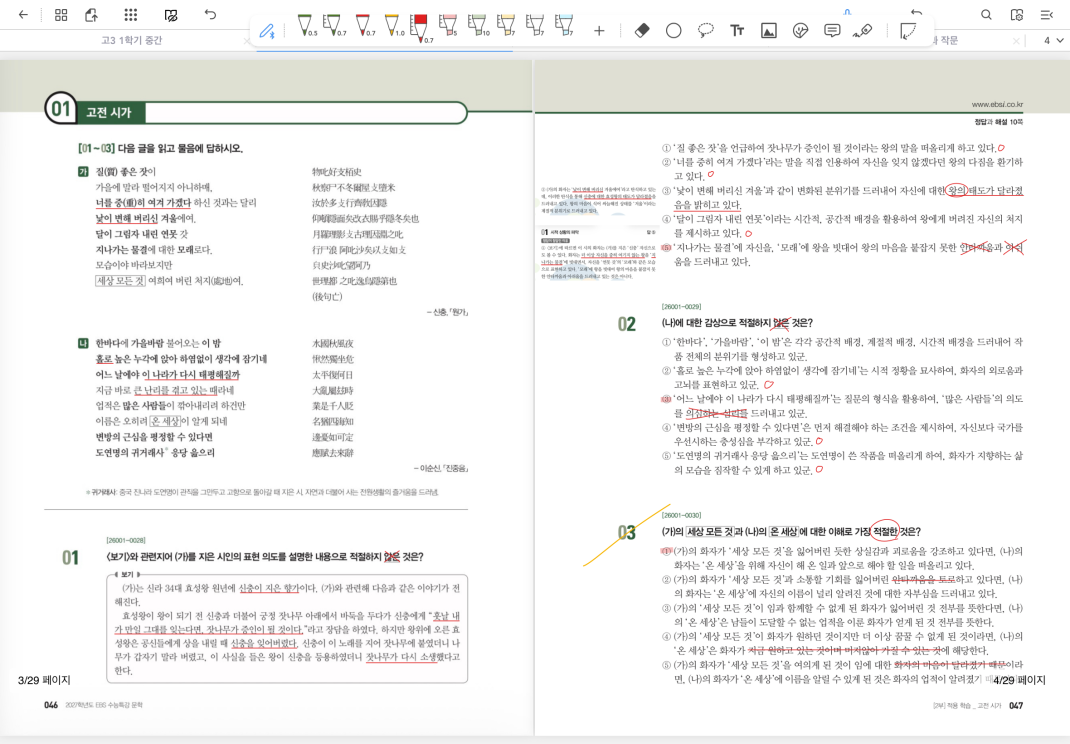
Task: Switch to the '작문' document tab
Action: click(945, 41)
